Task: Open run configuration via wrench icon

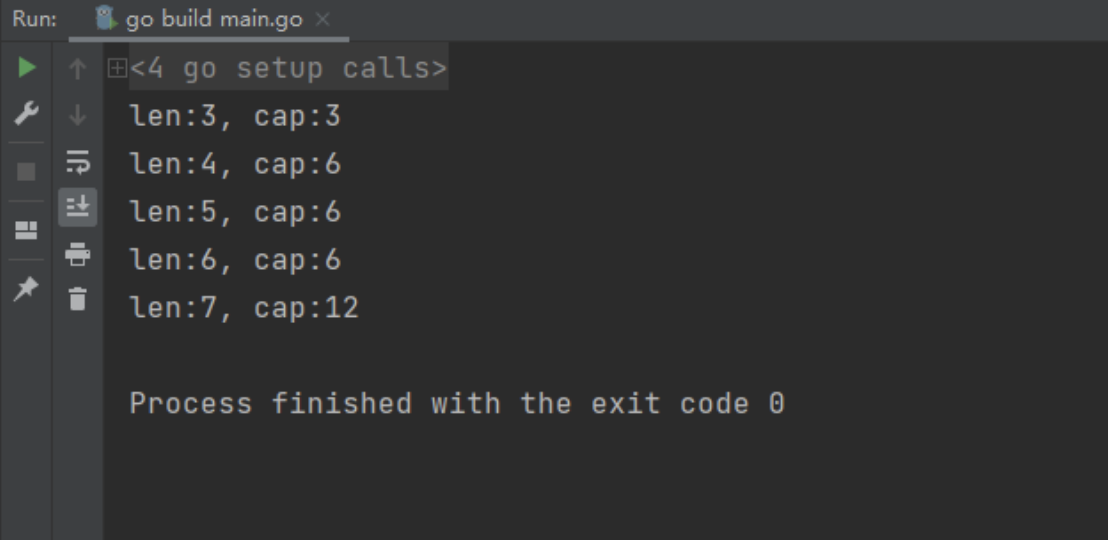Action: click(x=27, y=113)
